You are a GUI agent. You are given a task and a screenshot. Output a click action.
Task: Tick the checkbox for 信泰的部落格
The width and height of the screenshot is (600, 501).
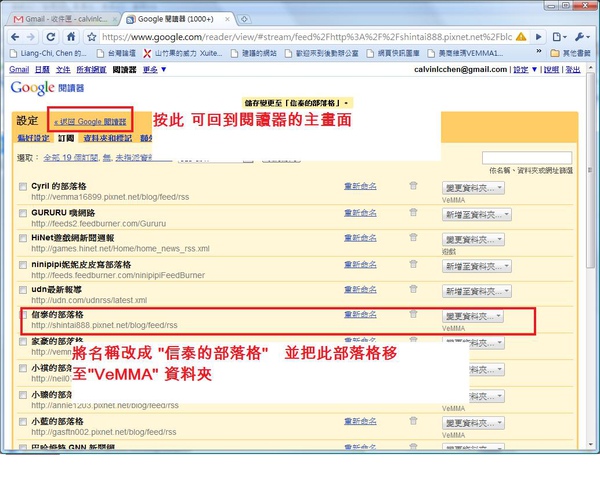tap(24, 315)
